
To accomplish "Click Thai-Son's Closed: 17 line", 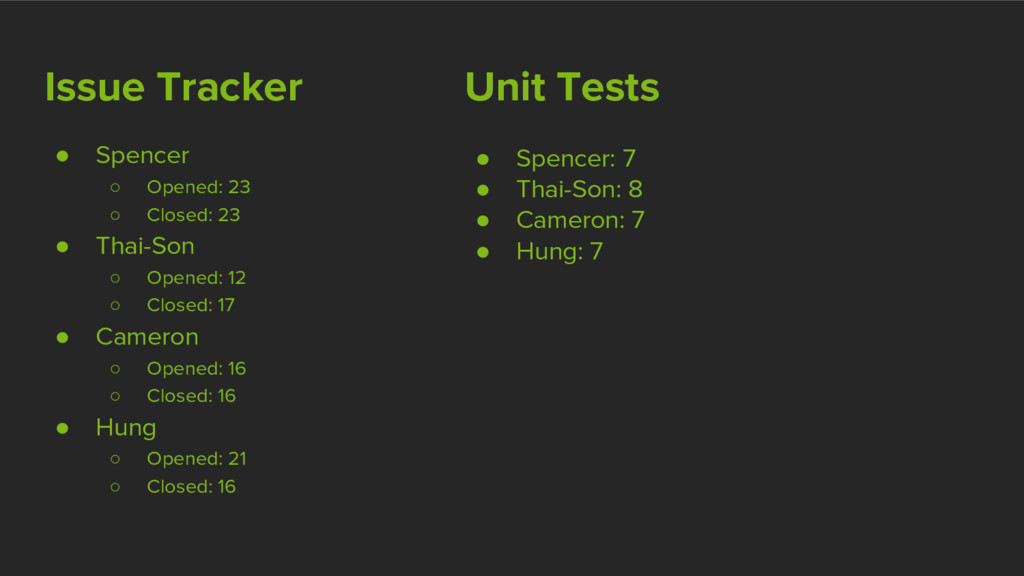I will click(191, 305).
